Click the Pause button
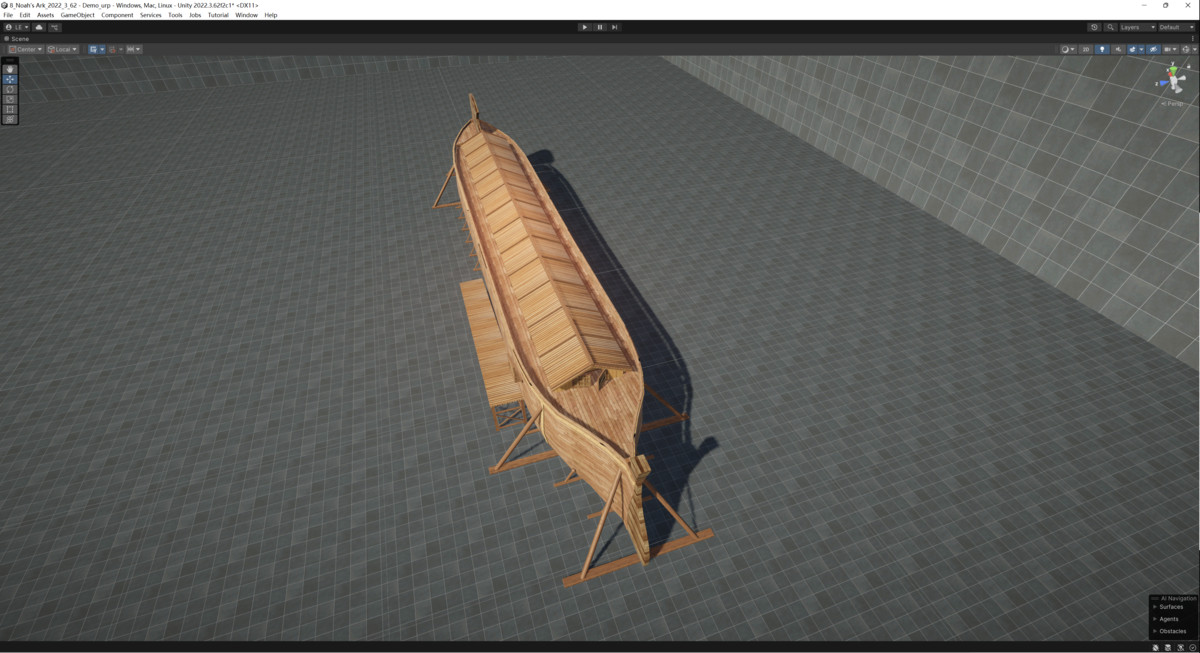 click(600, 27)
